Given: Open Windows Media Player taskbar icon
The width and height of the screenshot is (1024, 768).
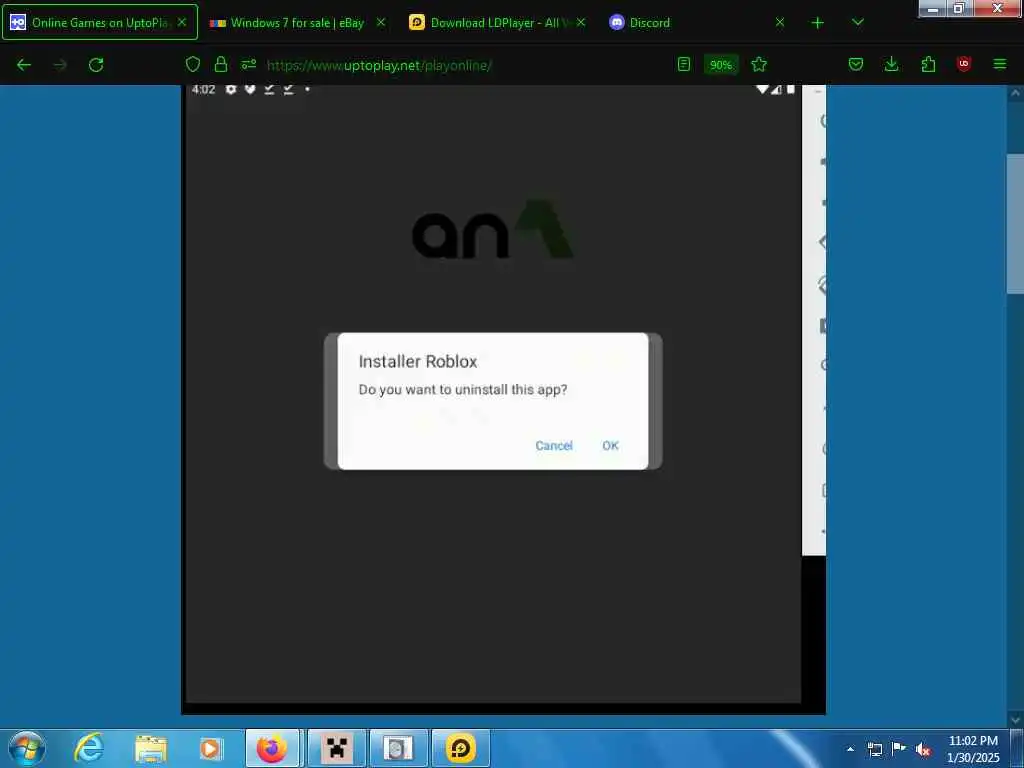Looking at the screenshot, I should 211,748.
